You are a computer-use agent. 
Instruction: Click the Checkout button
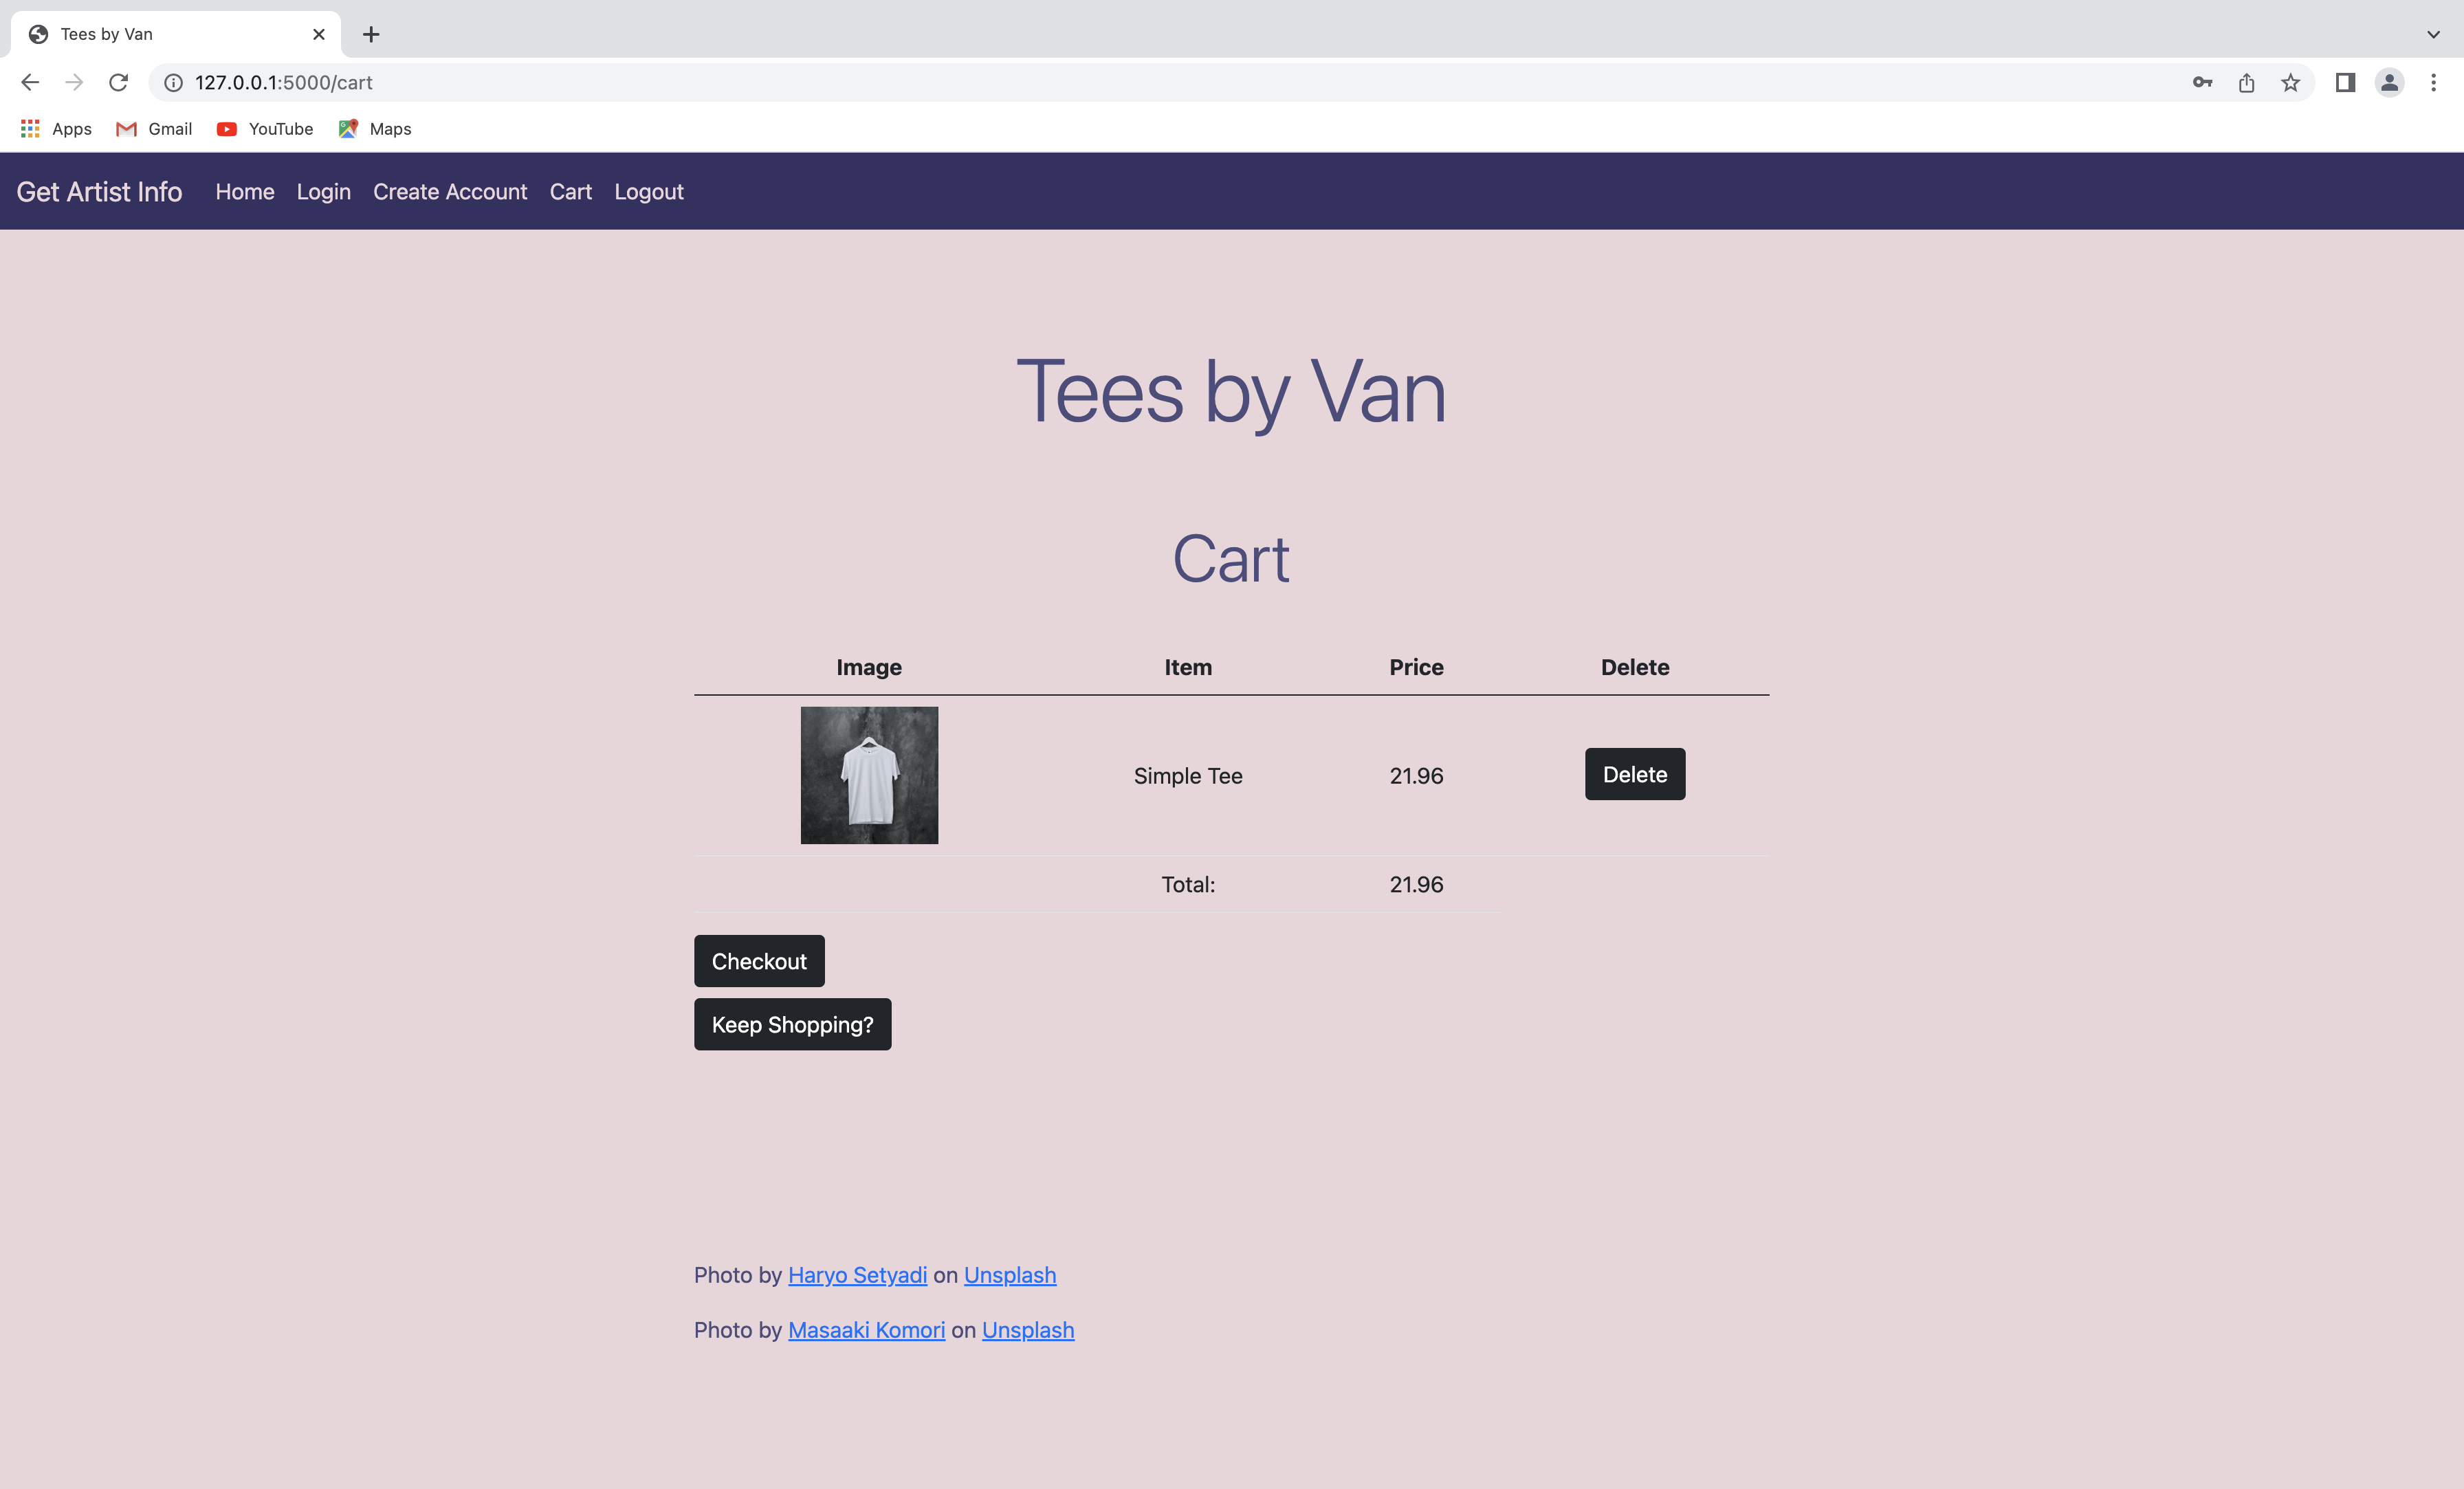click(758, 960)
